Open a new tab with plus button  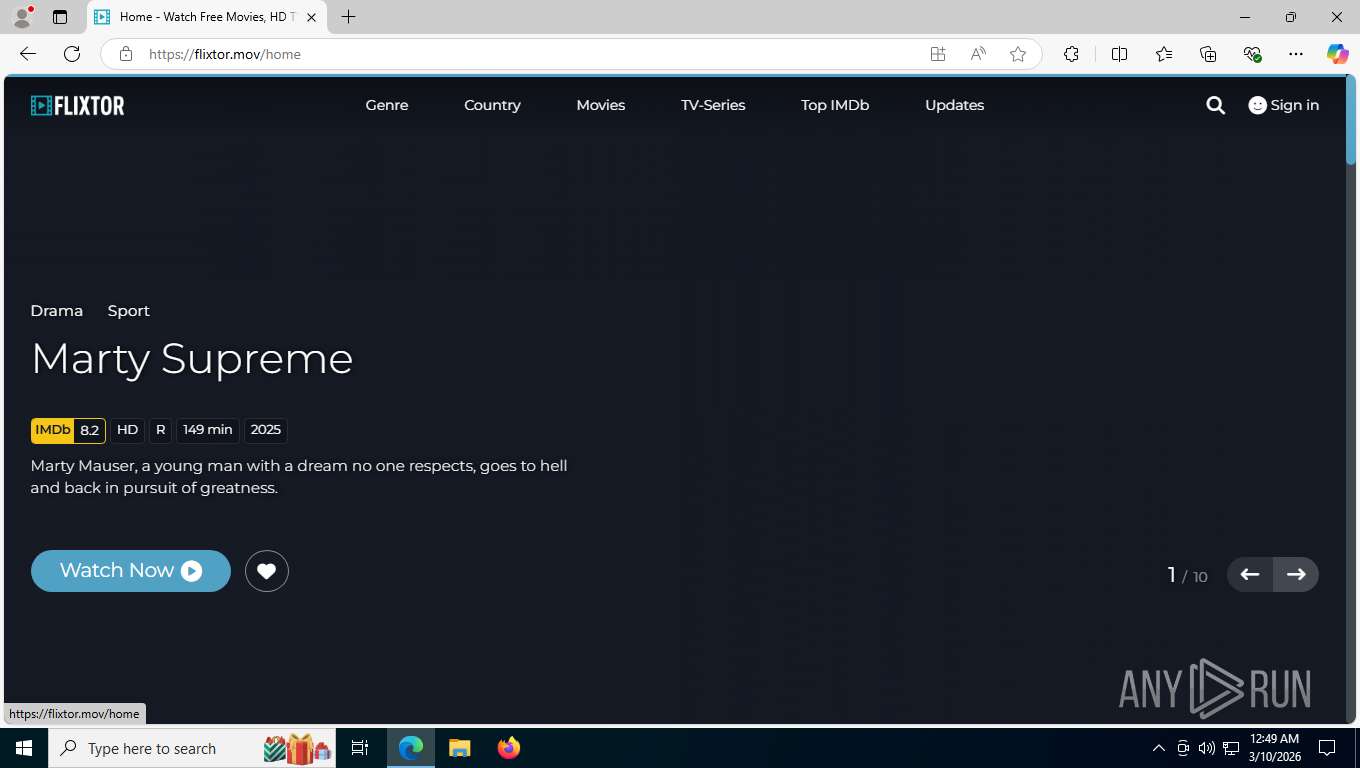click(x=348, y=17)
